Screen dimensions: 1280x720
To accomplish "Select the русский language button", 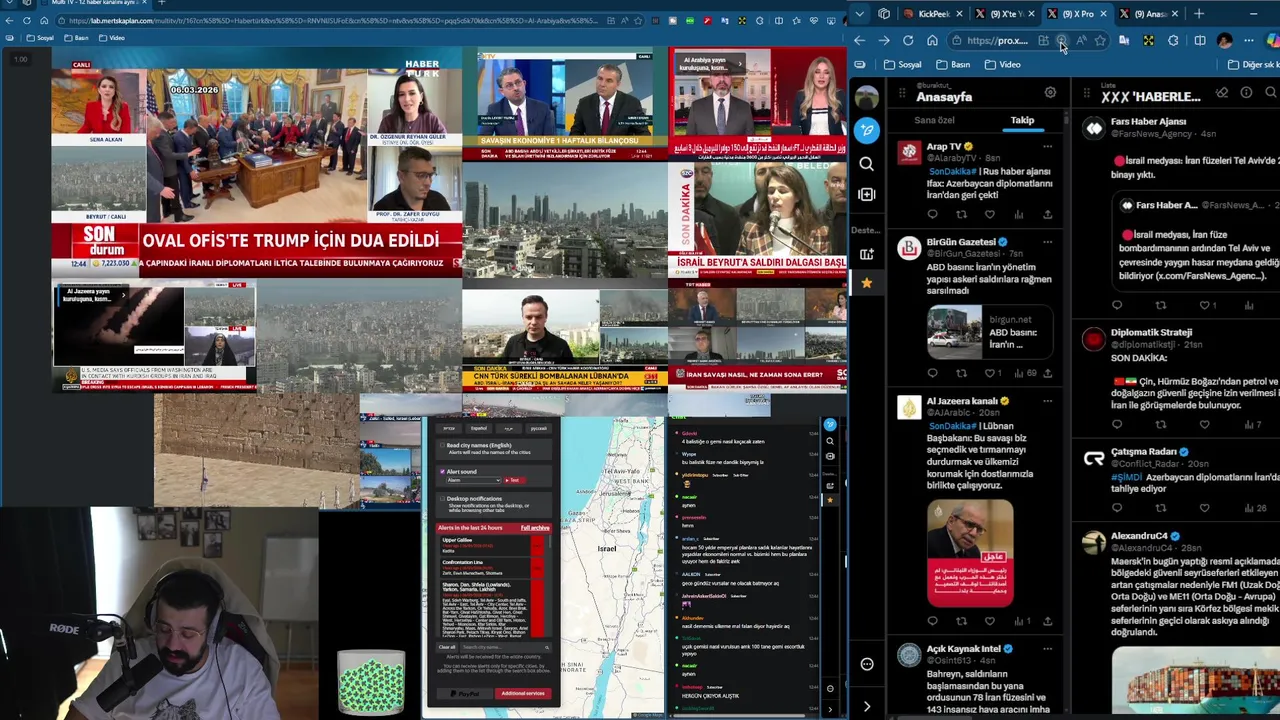I will (539, 428).
